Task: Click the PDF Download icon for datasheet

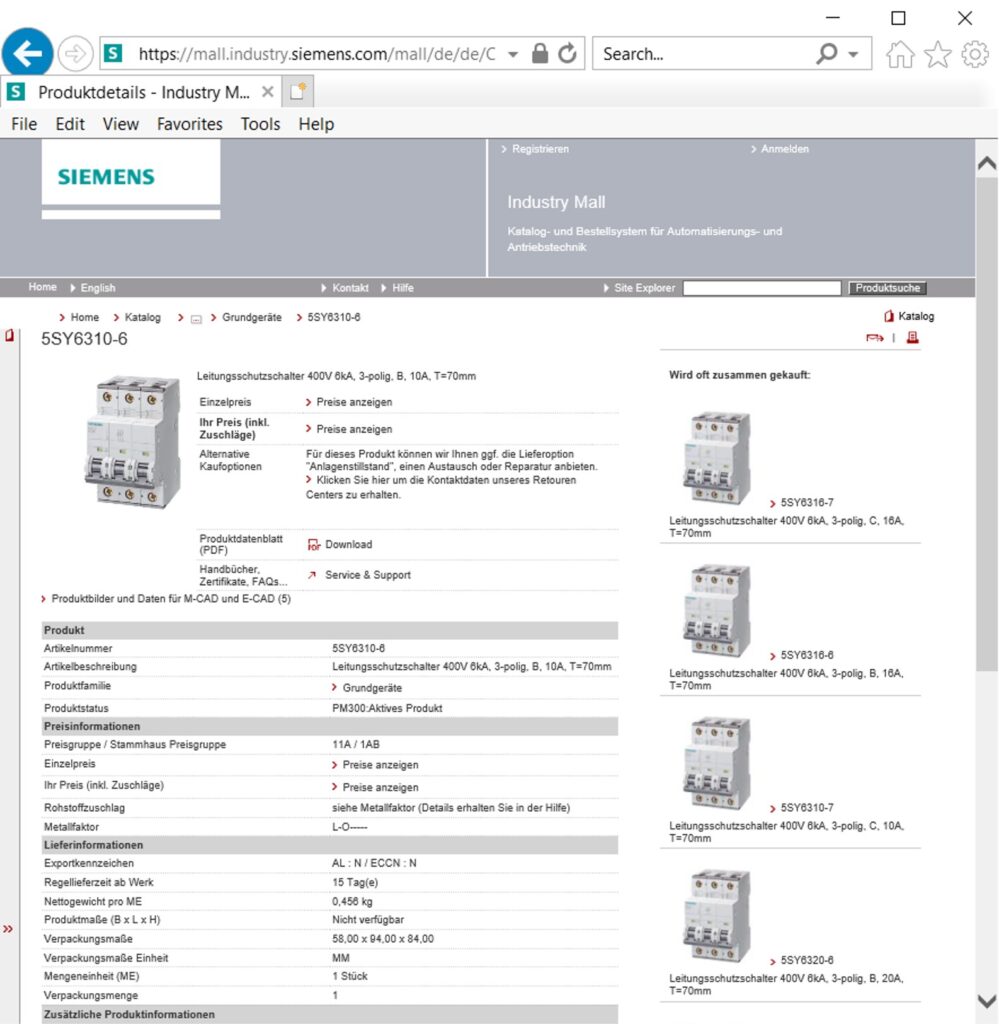Action: [x=313, y=545]
